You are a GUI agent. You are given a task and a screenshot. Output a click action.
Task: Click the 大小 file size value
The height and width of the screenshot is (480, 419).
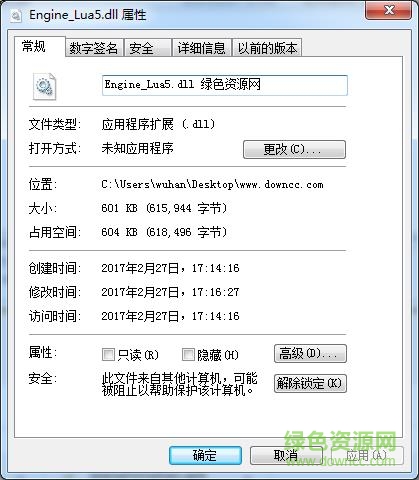click(x=164, y=208)
